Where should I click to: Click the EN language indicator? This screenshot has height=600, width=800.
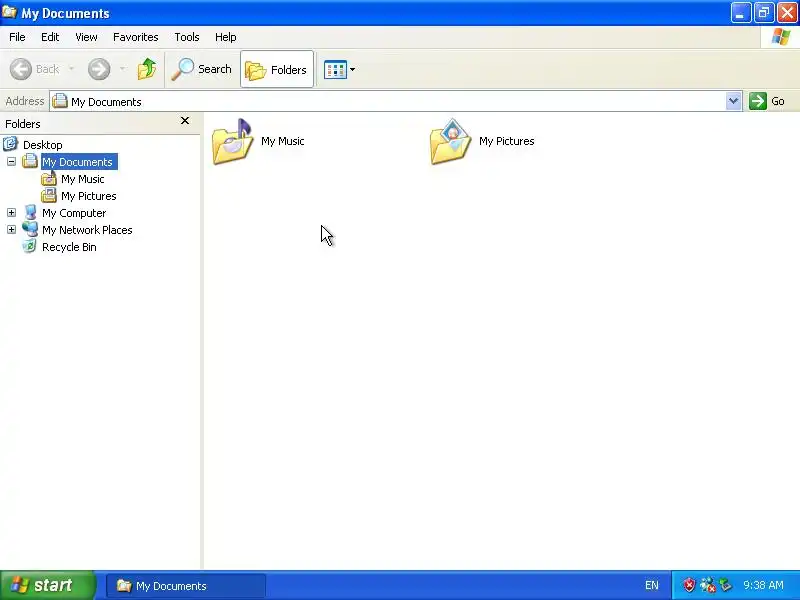point(652,586)
